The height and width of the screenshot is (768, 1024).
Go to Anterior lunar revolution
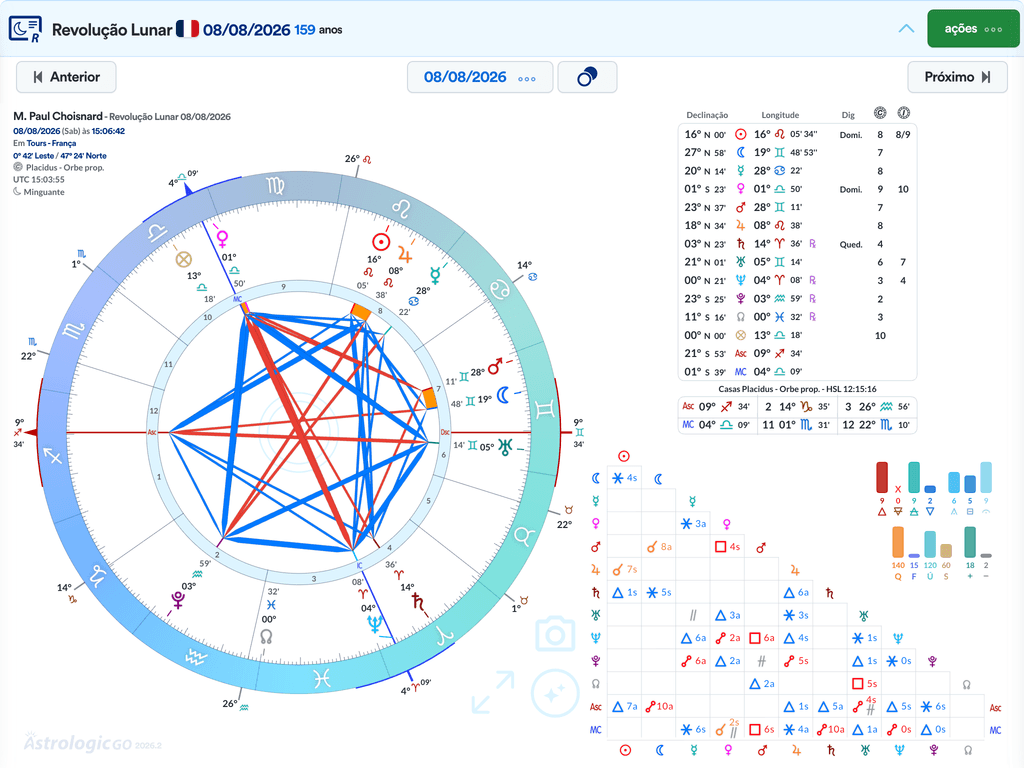point(67,77)
